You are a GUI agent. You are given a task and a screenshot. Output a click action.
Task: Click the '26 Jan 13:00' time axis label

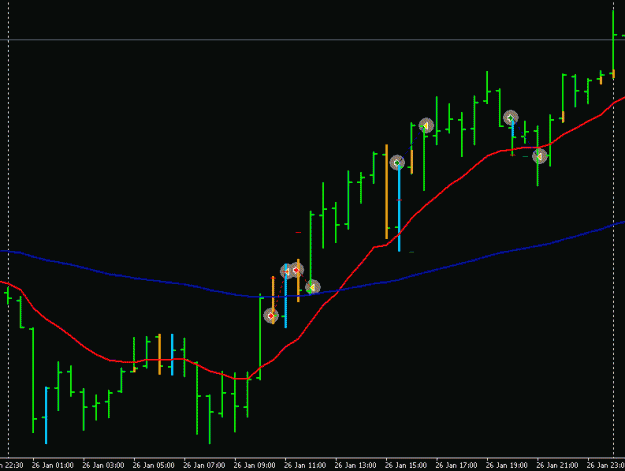point(355,465)
